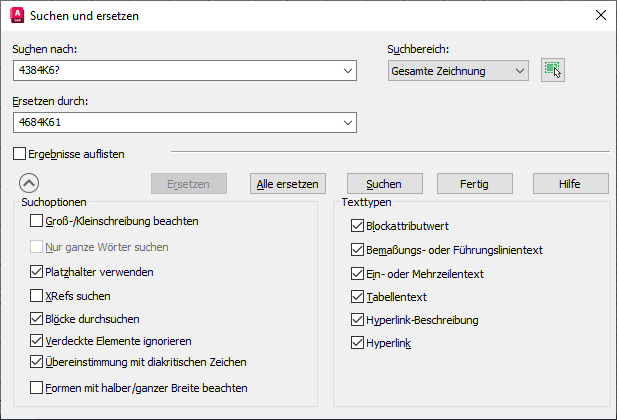The height and width of the screenshot is (420, 617).
Task: Uncheck Blöcke durchsuchen option
Action: [x=37, y=319]
